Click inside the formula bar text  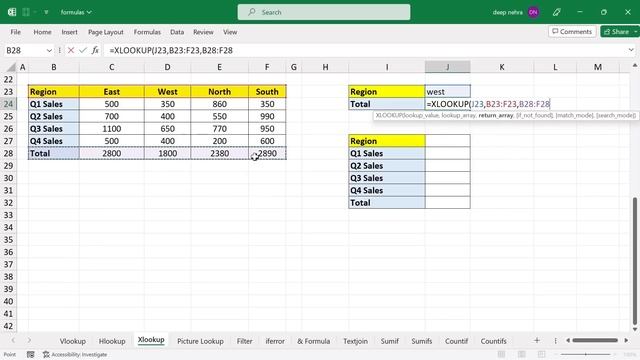171,50
